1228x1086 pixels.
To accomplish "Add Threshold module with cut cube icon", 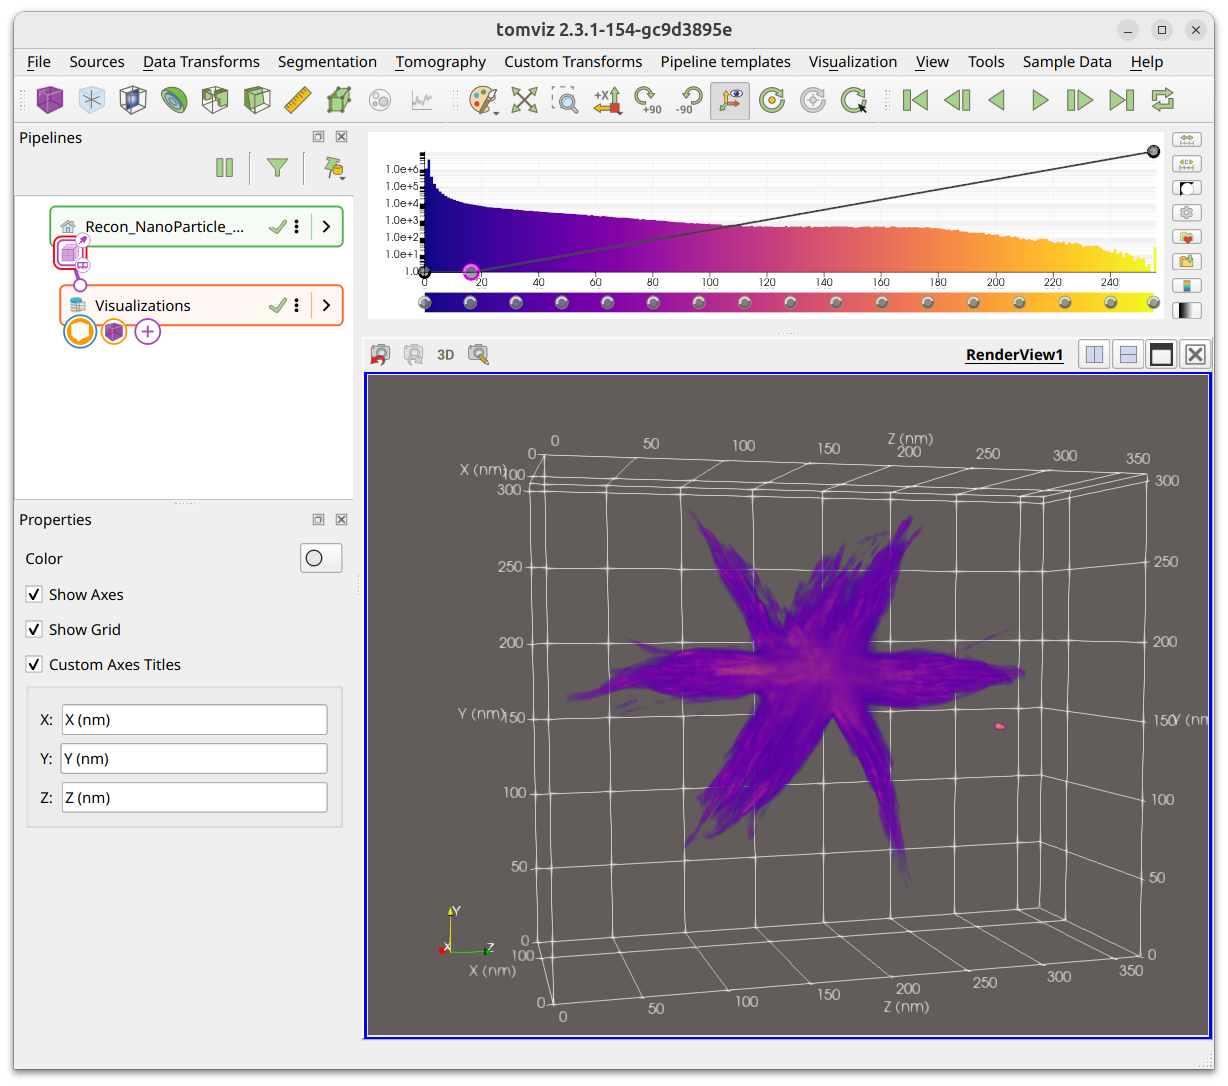I will coord(215,99).
